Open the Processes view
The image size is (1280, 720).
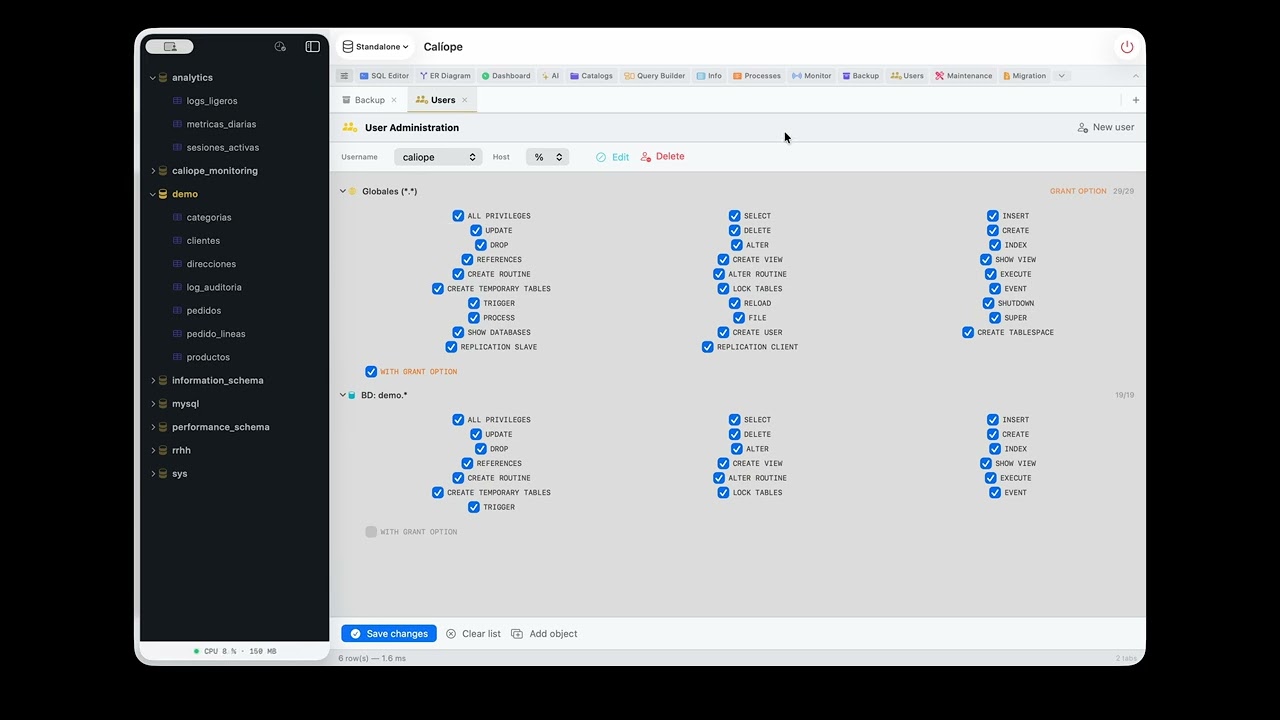[756, 76]
